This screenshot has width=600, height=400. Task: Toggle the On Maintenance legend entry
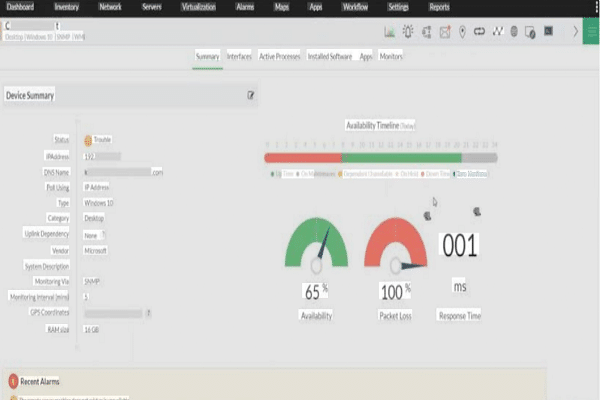(x=316, y=174)
